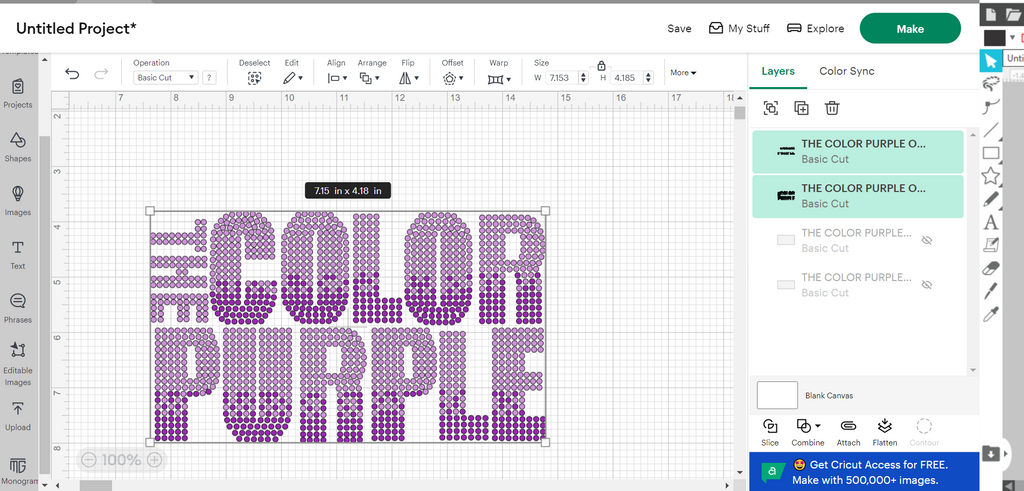
Task: Open the Monogram tool
Action: tap(18, 471)
